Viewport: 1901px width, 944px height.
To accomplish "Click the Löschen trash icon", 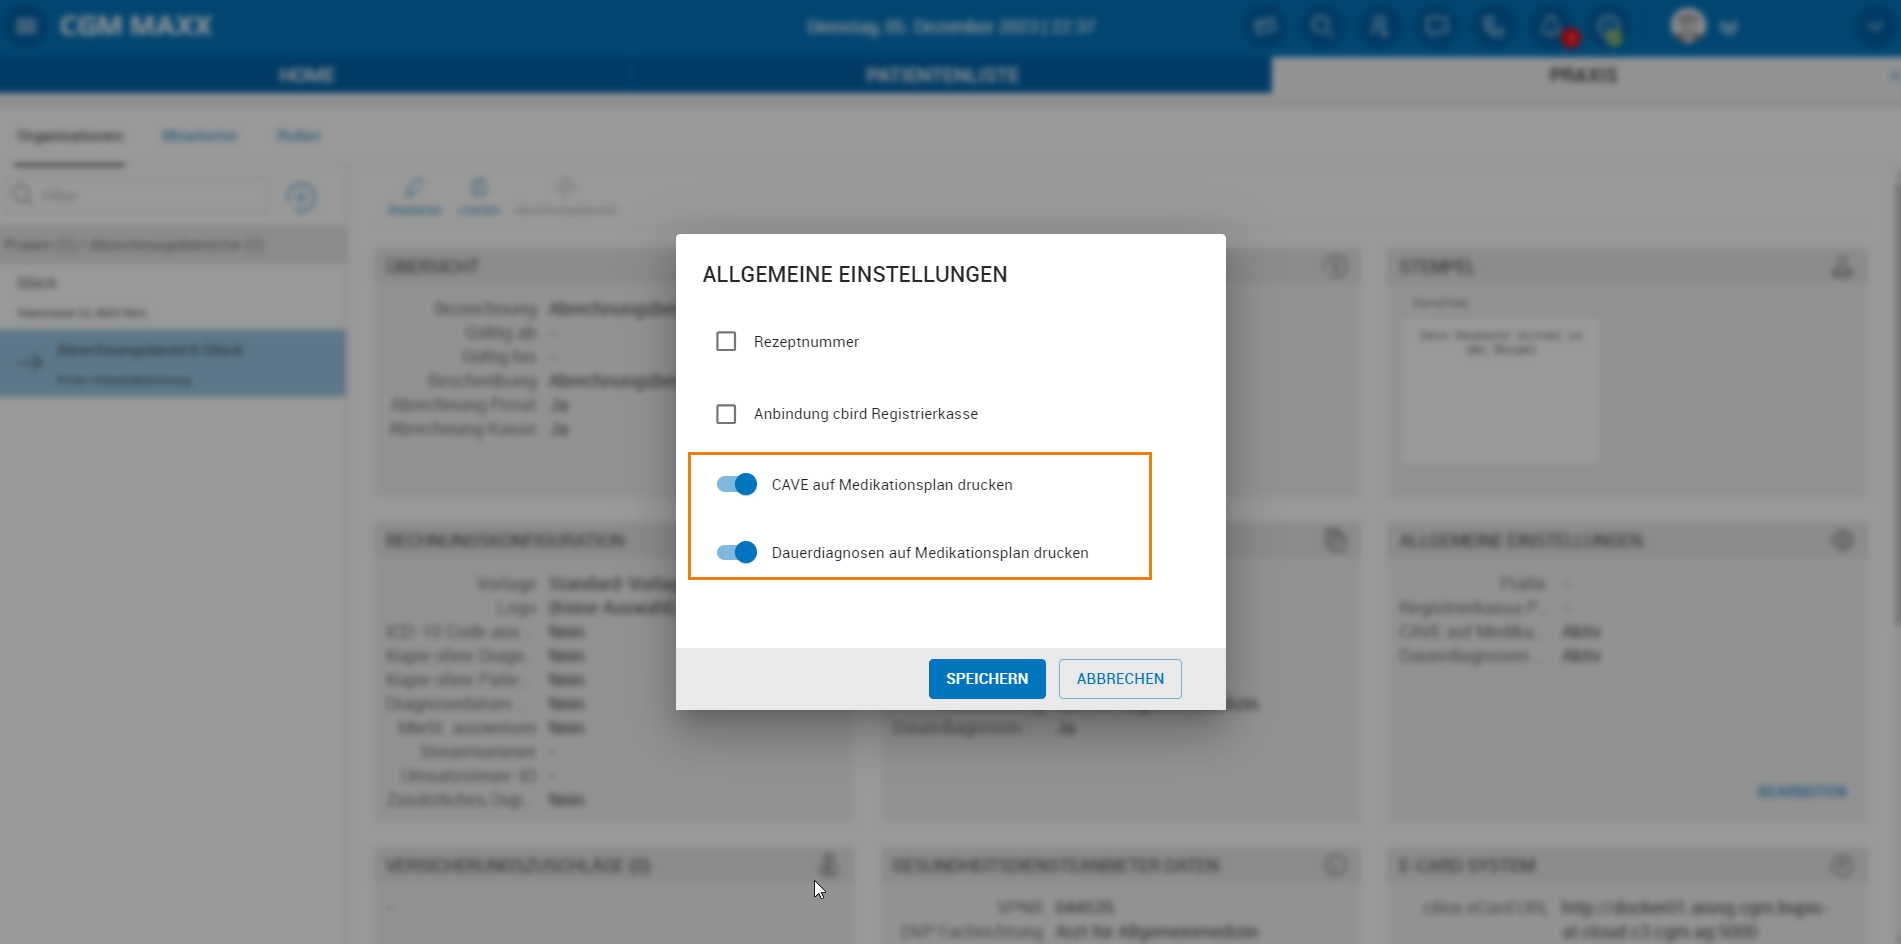I will coord(479,196).
